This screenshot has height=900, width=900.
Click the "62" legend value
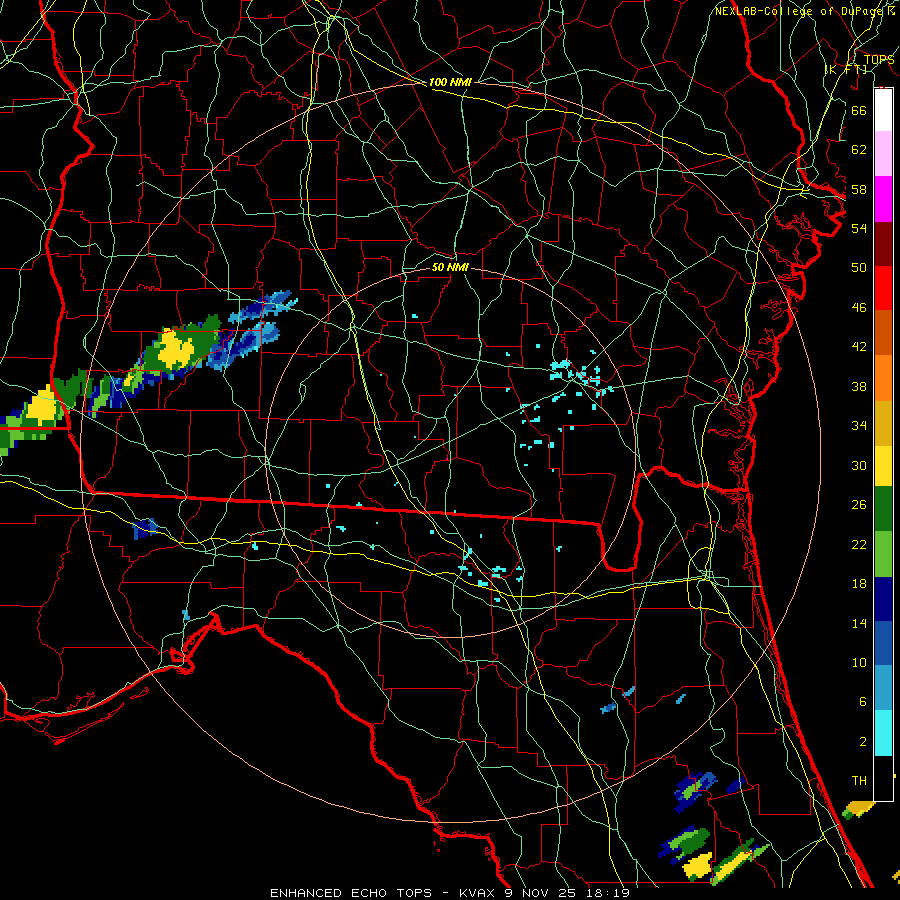coord(859,150)
